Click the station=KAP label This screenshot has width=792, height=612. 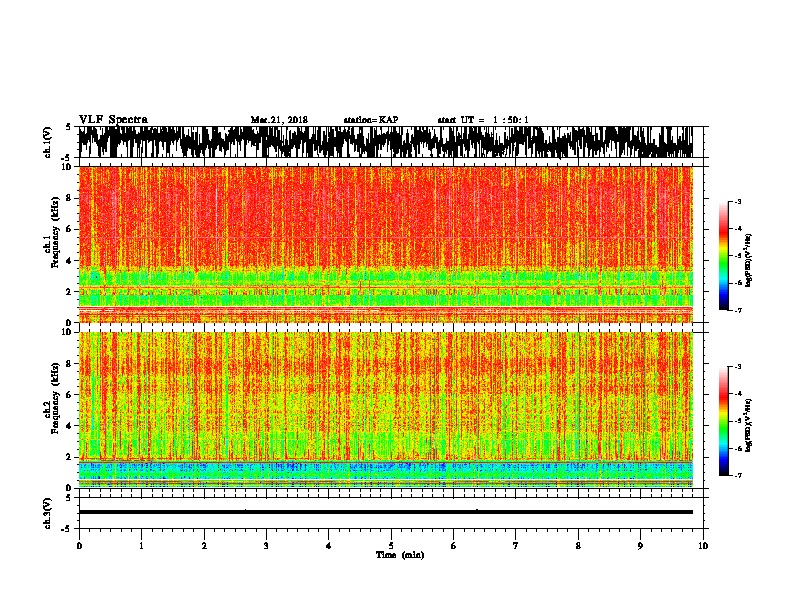(371, 120)
